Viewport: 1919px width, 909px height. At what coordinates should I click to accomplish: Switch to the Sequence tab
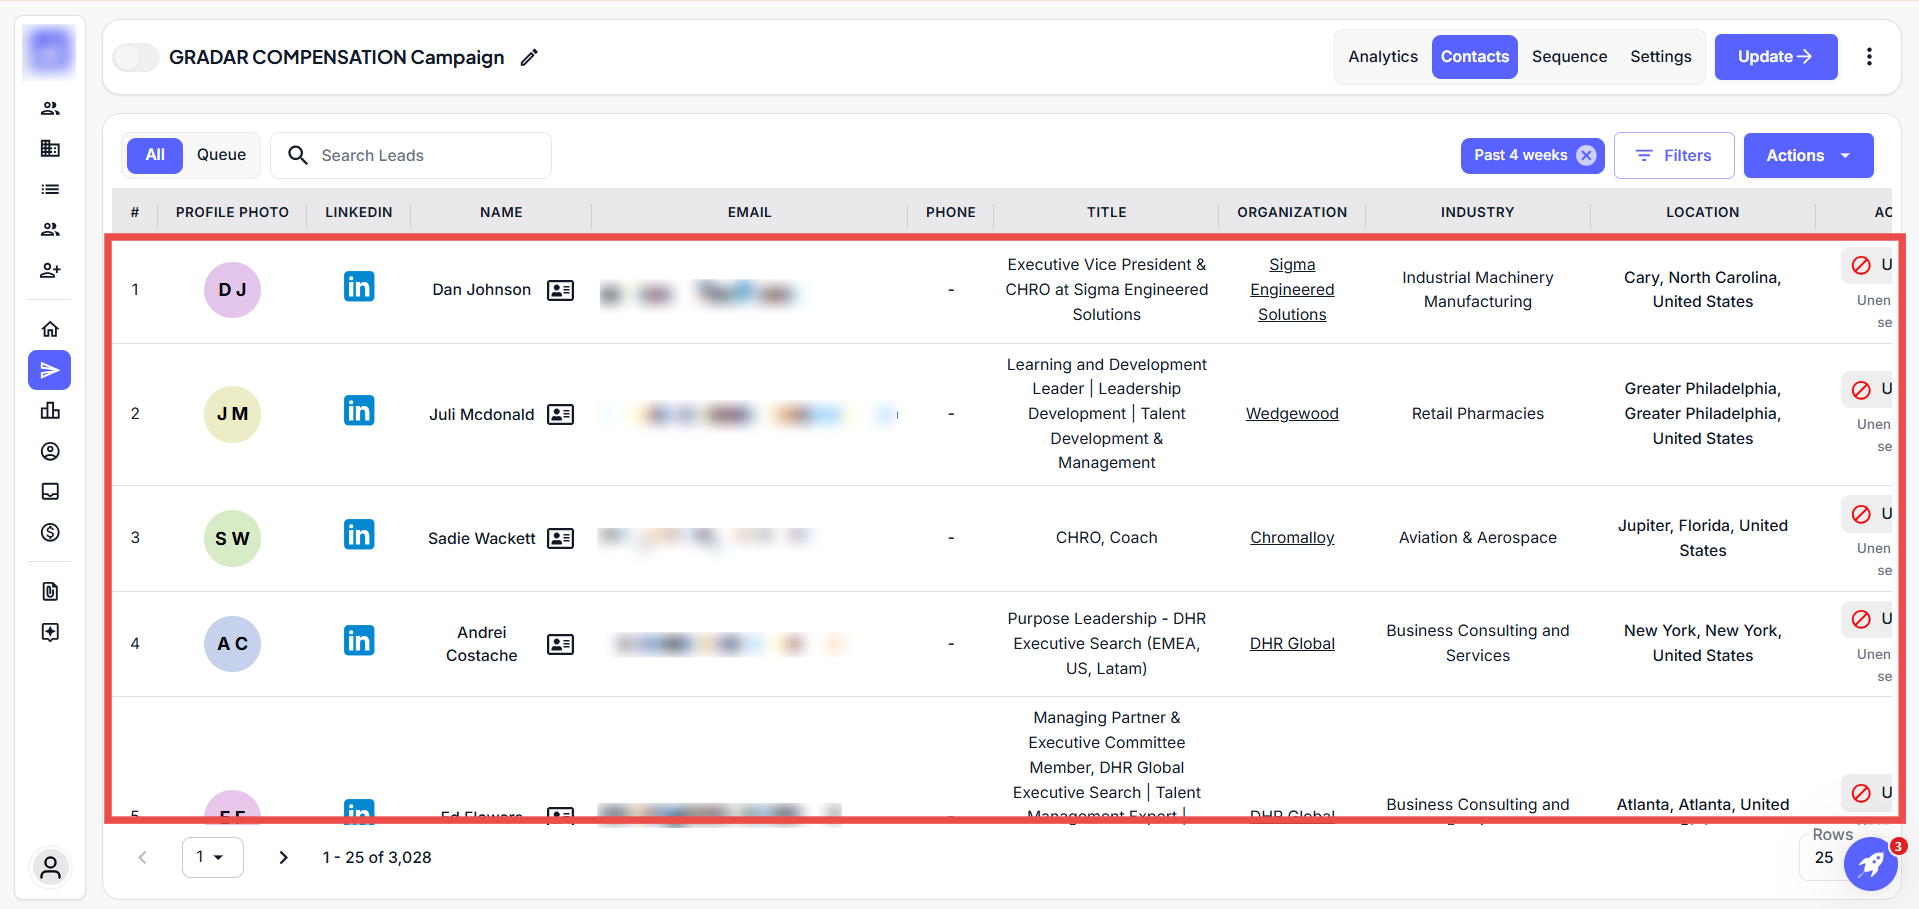[1569, 57]
